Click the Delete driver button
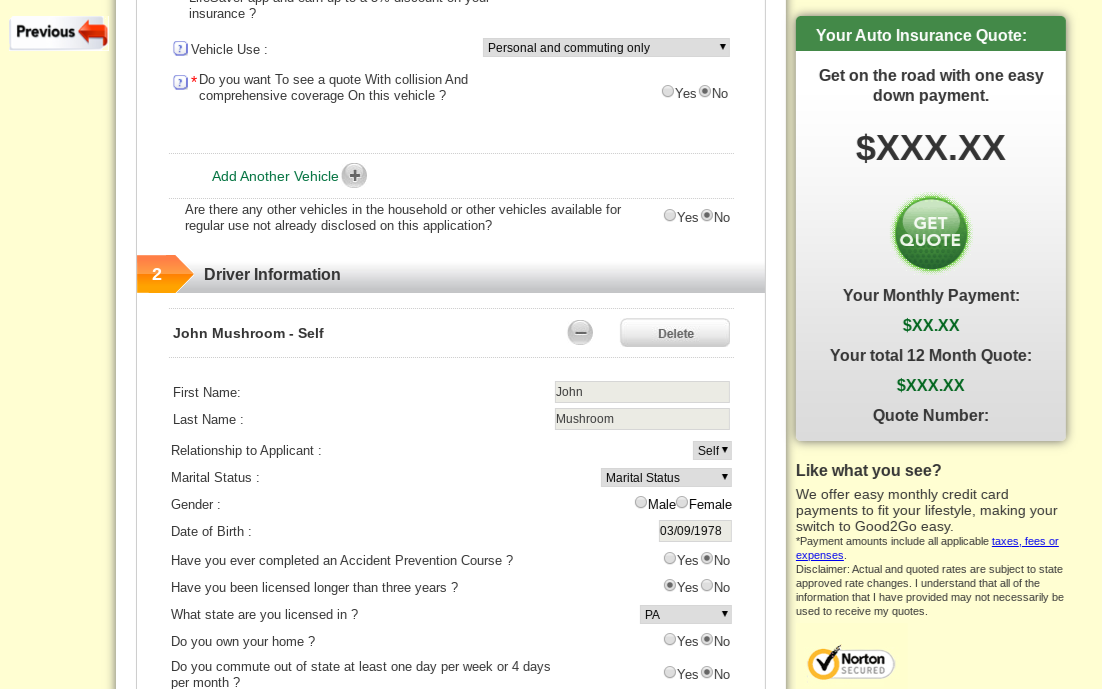 pyautogui.click(x=675, y=333)
